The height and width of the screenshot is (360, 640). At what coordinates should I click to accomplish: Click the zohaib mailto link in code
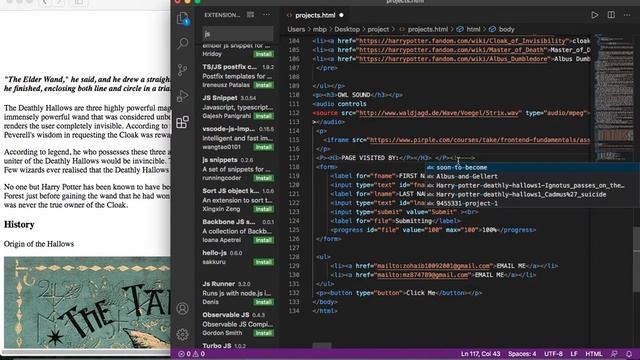pyautogui.click(x=433, y=266)
